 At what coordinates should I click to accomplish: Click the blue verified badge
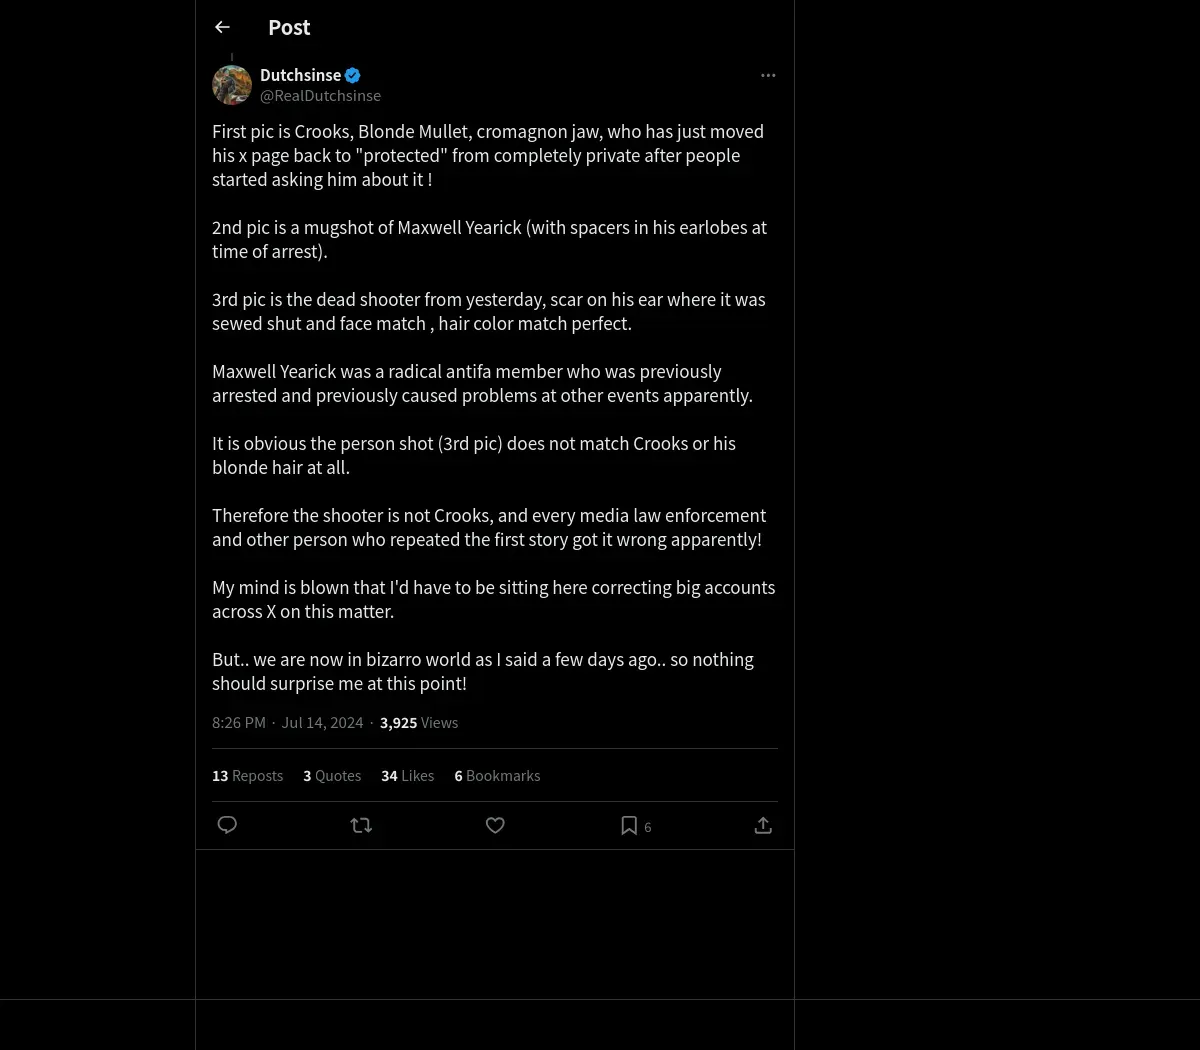[352, 75]
